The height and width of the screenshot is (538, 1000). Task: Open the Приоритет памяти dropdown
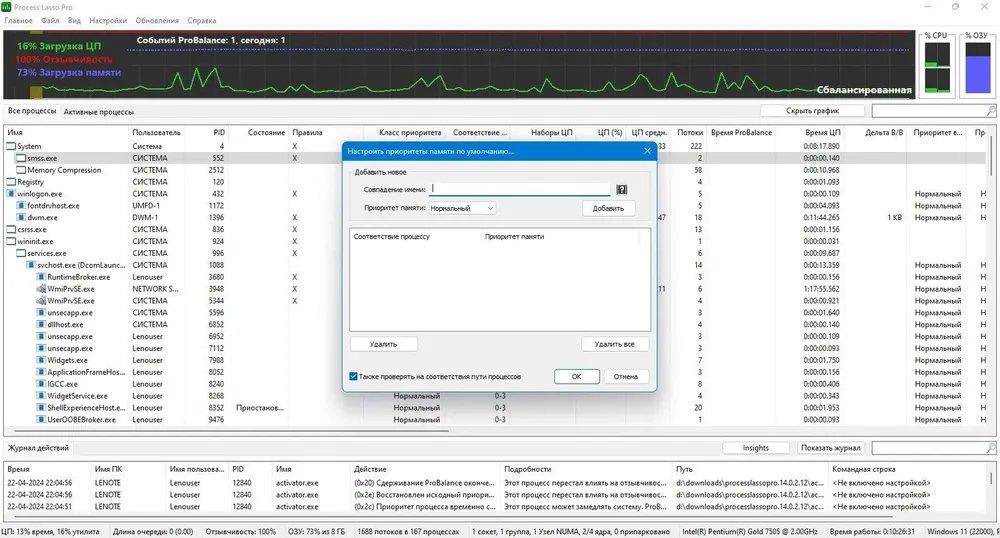pos(462,208)
